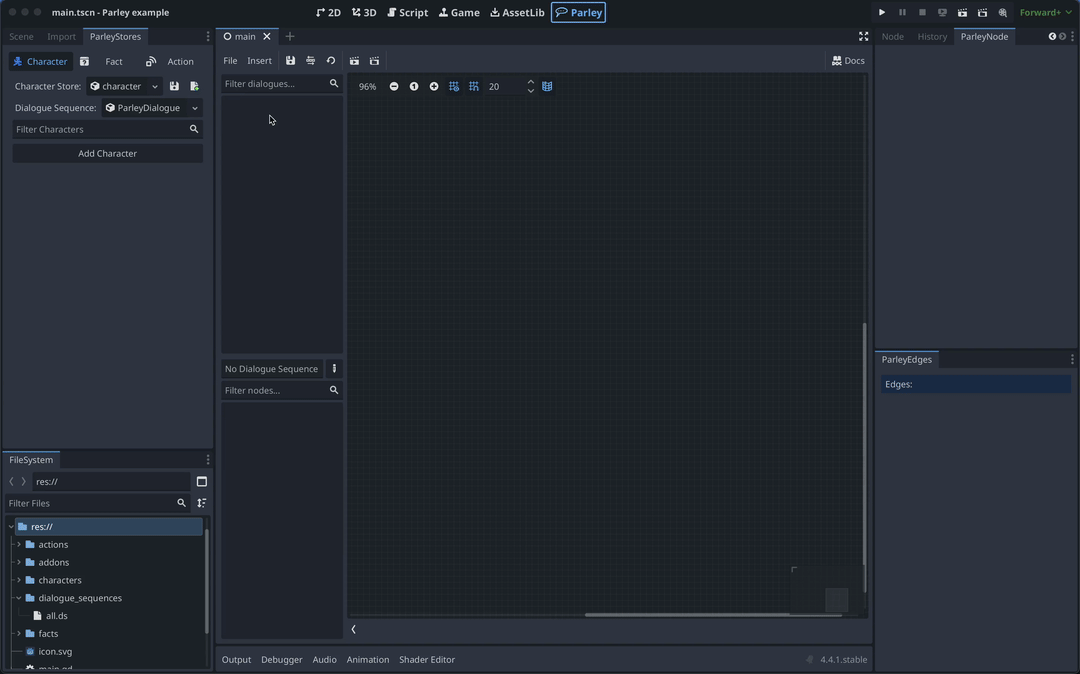Zoom in on the dialogue graph canvas
Image resolution: width=1080 pixels, height=674 pixels.
[434, 86]
